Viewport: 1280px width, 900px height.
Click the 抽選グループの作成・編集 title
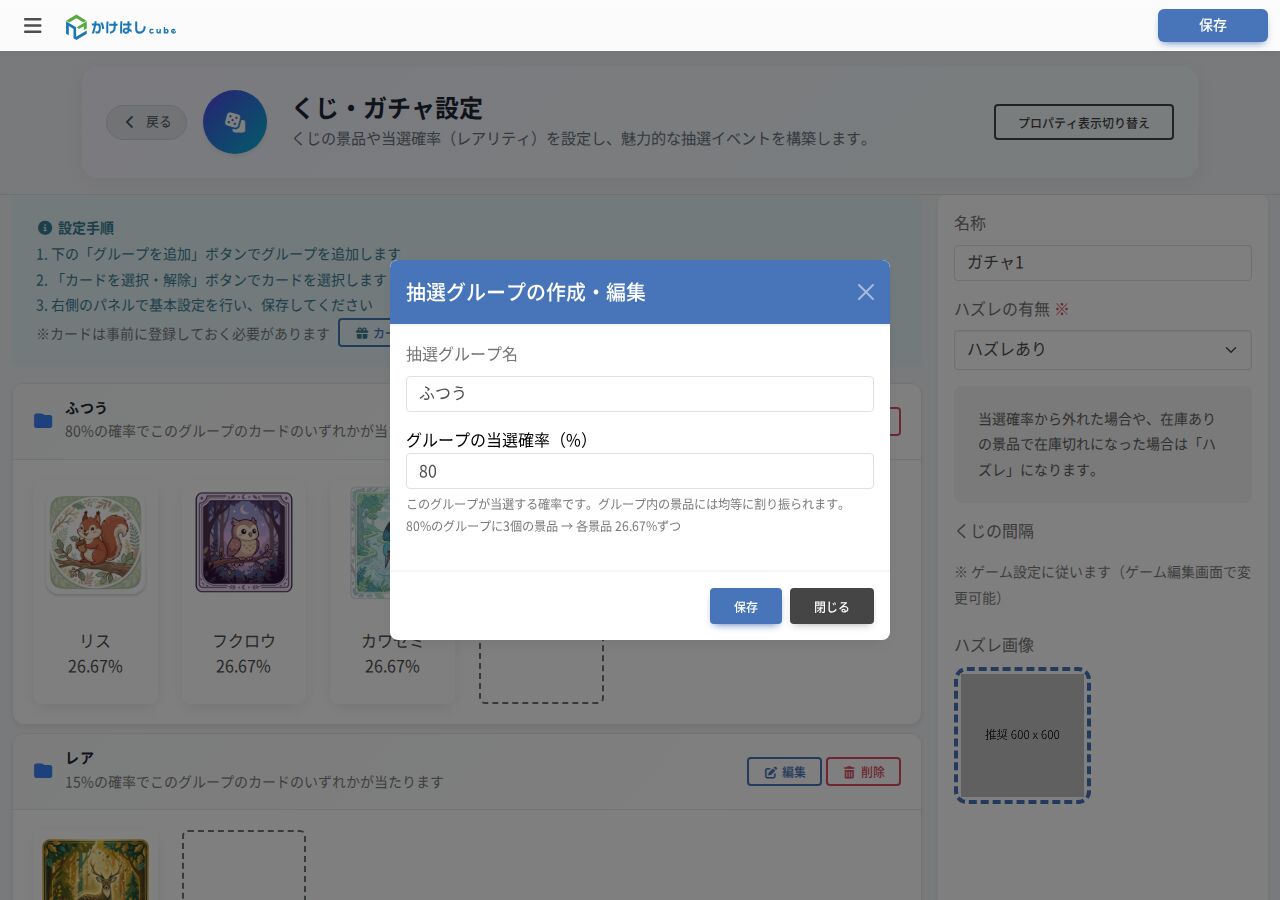pyautogui.click(x=526, y=292)
